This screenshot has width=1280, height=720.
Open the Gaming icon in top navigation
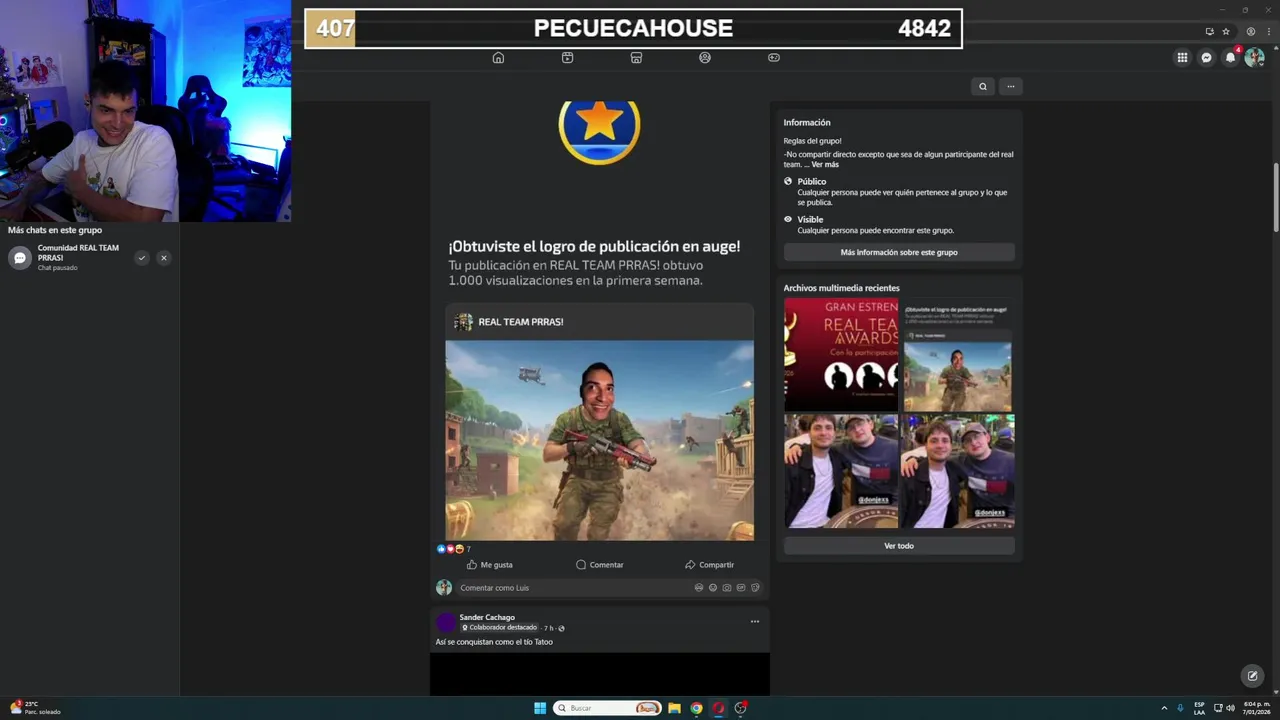point(773,58)
